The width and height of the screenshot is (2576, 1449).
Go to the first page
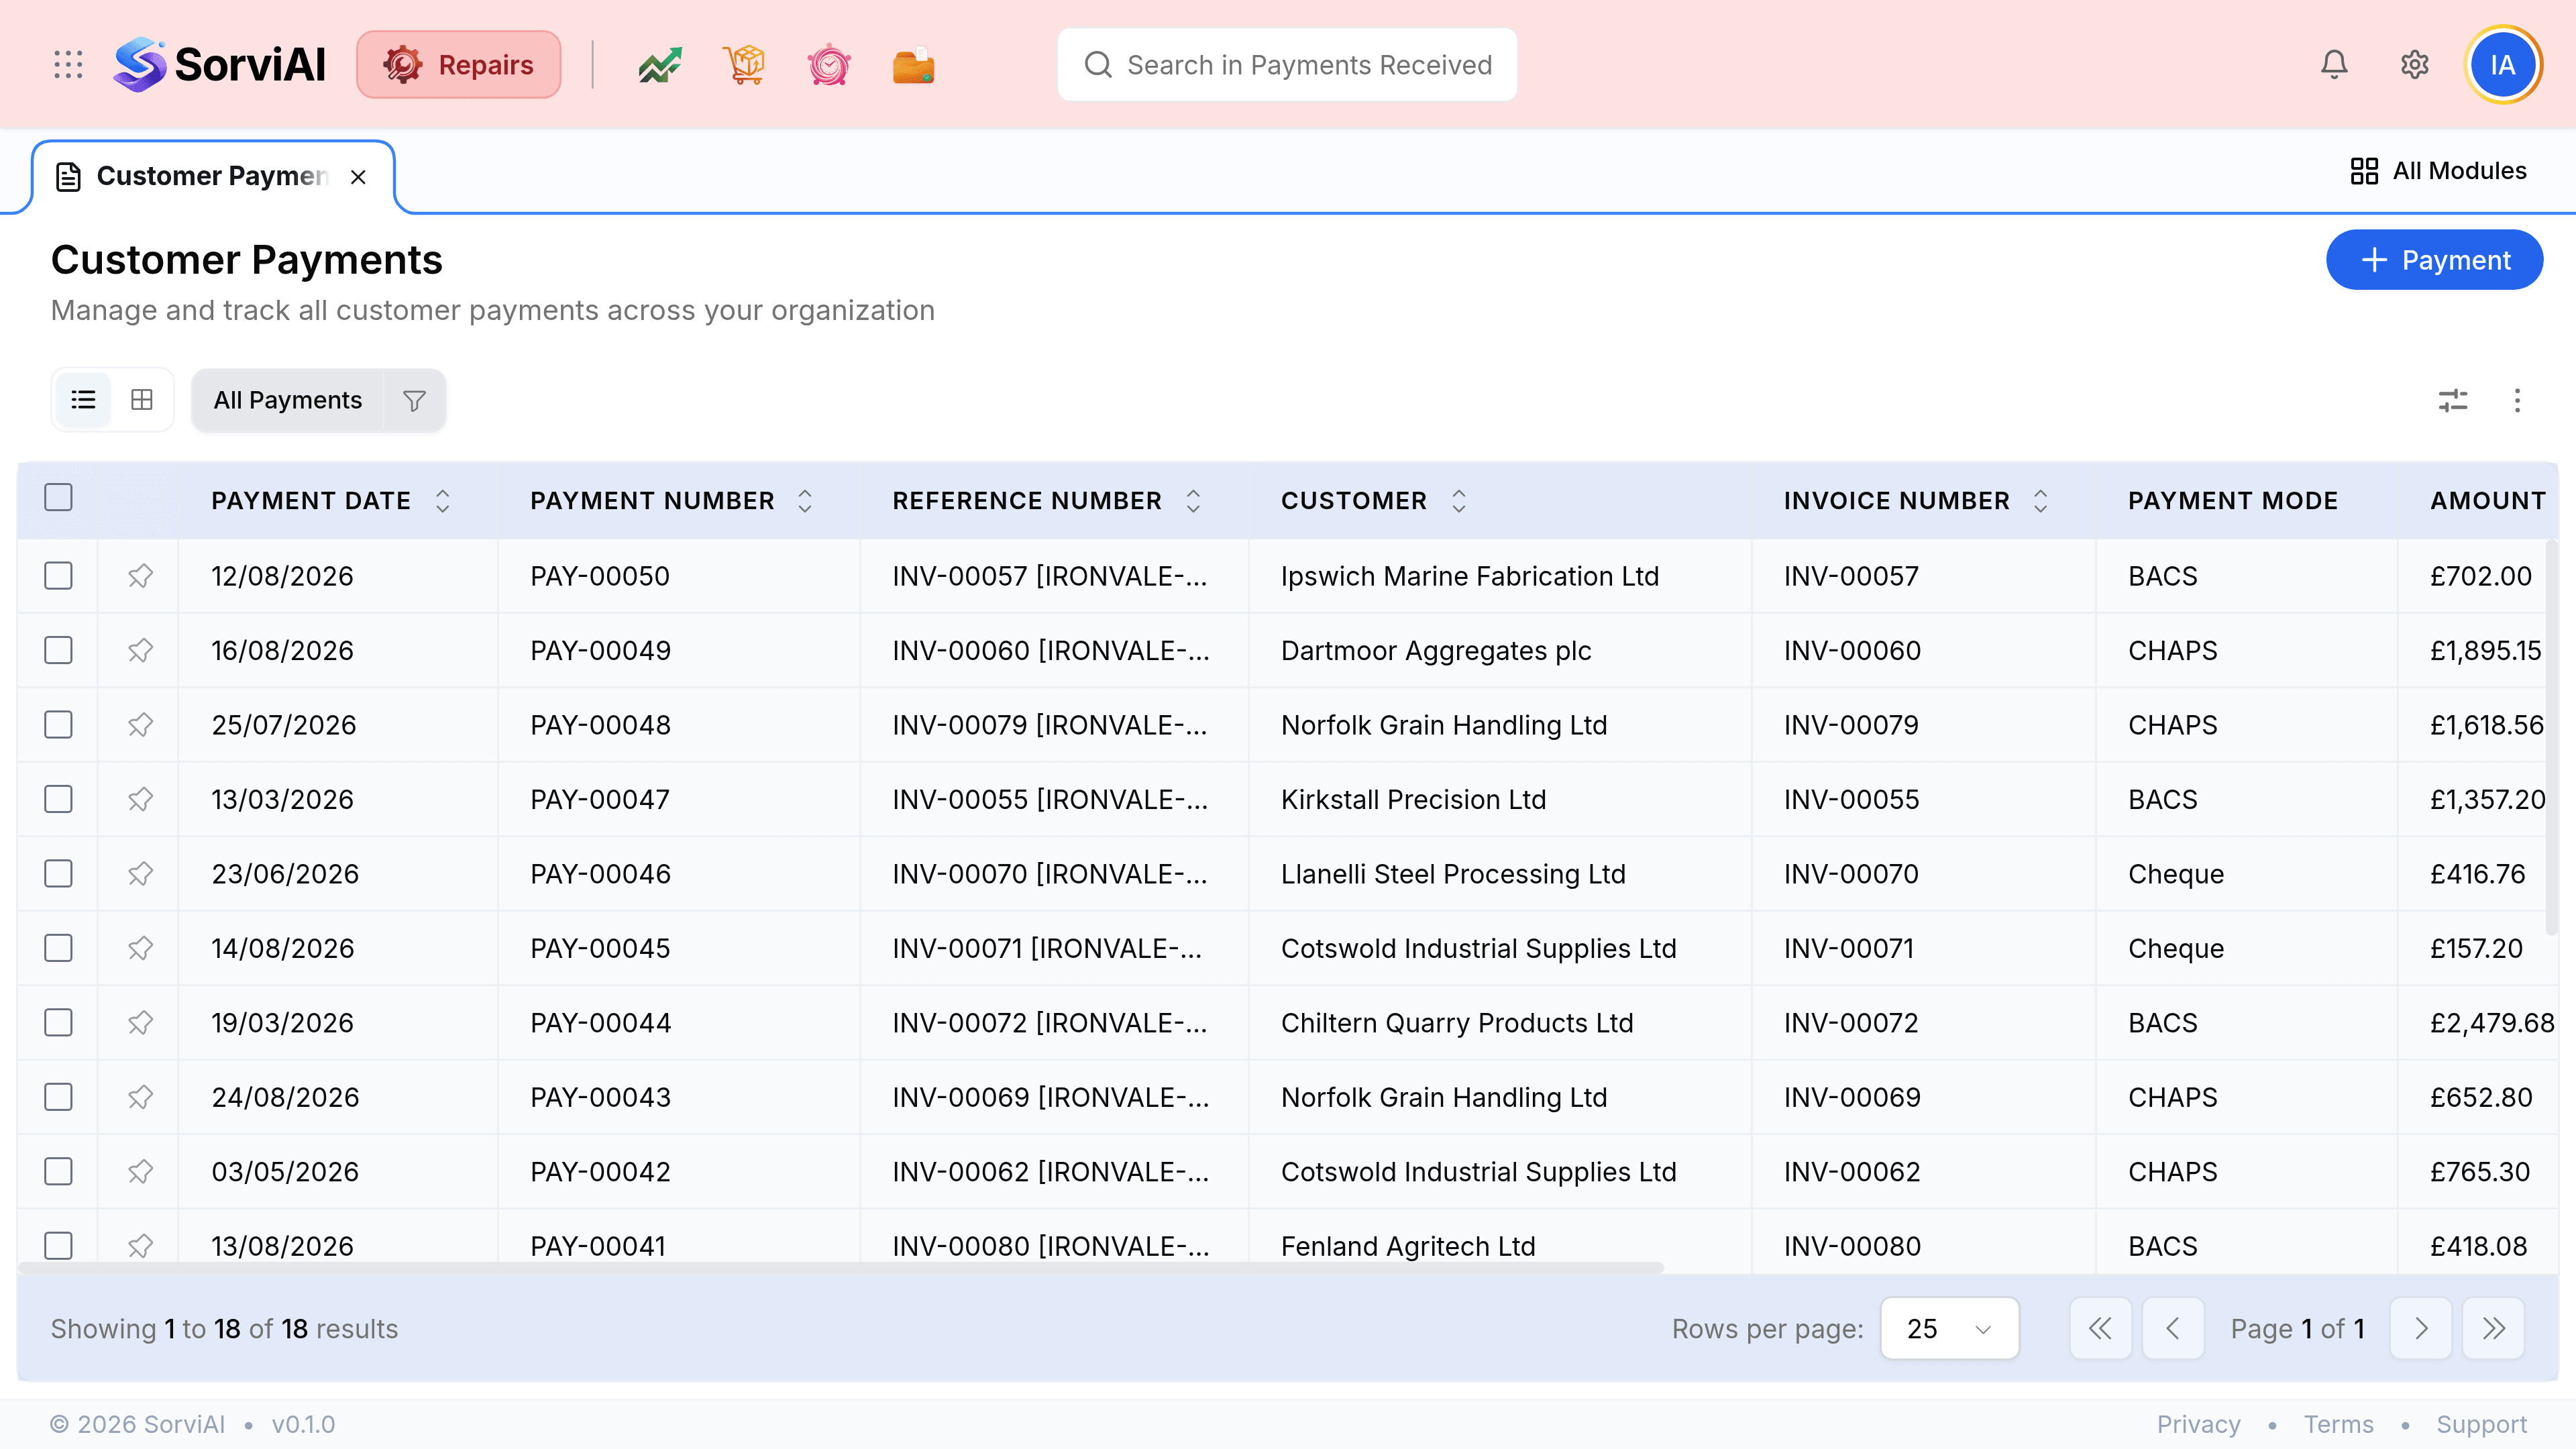pyautogui.click(x=2100, y=1328)
